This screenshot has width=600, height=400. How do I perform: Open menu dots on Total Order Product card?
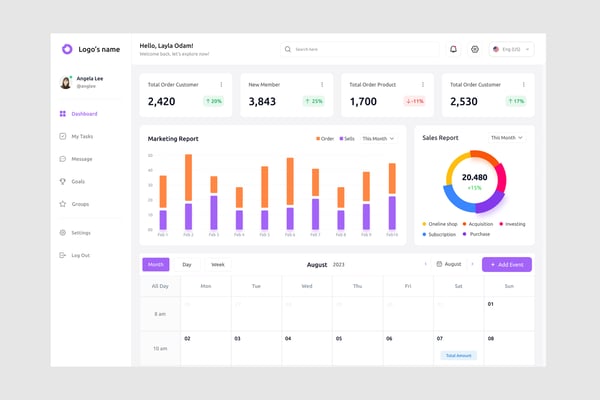[423, 85]
